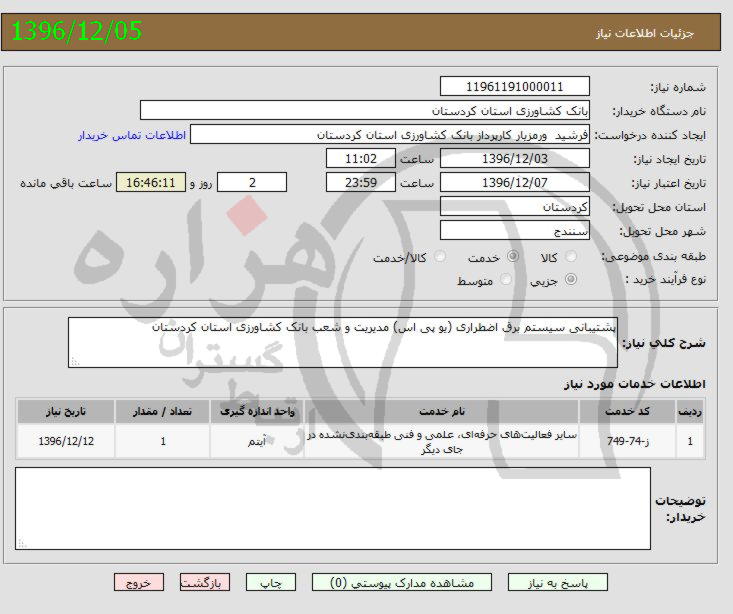Click the unit cell آیتم
Image resolution: width=733 pixels, height=614 pixels.
click(x=257, y=441)
